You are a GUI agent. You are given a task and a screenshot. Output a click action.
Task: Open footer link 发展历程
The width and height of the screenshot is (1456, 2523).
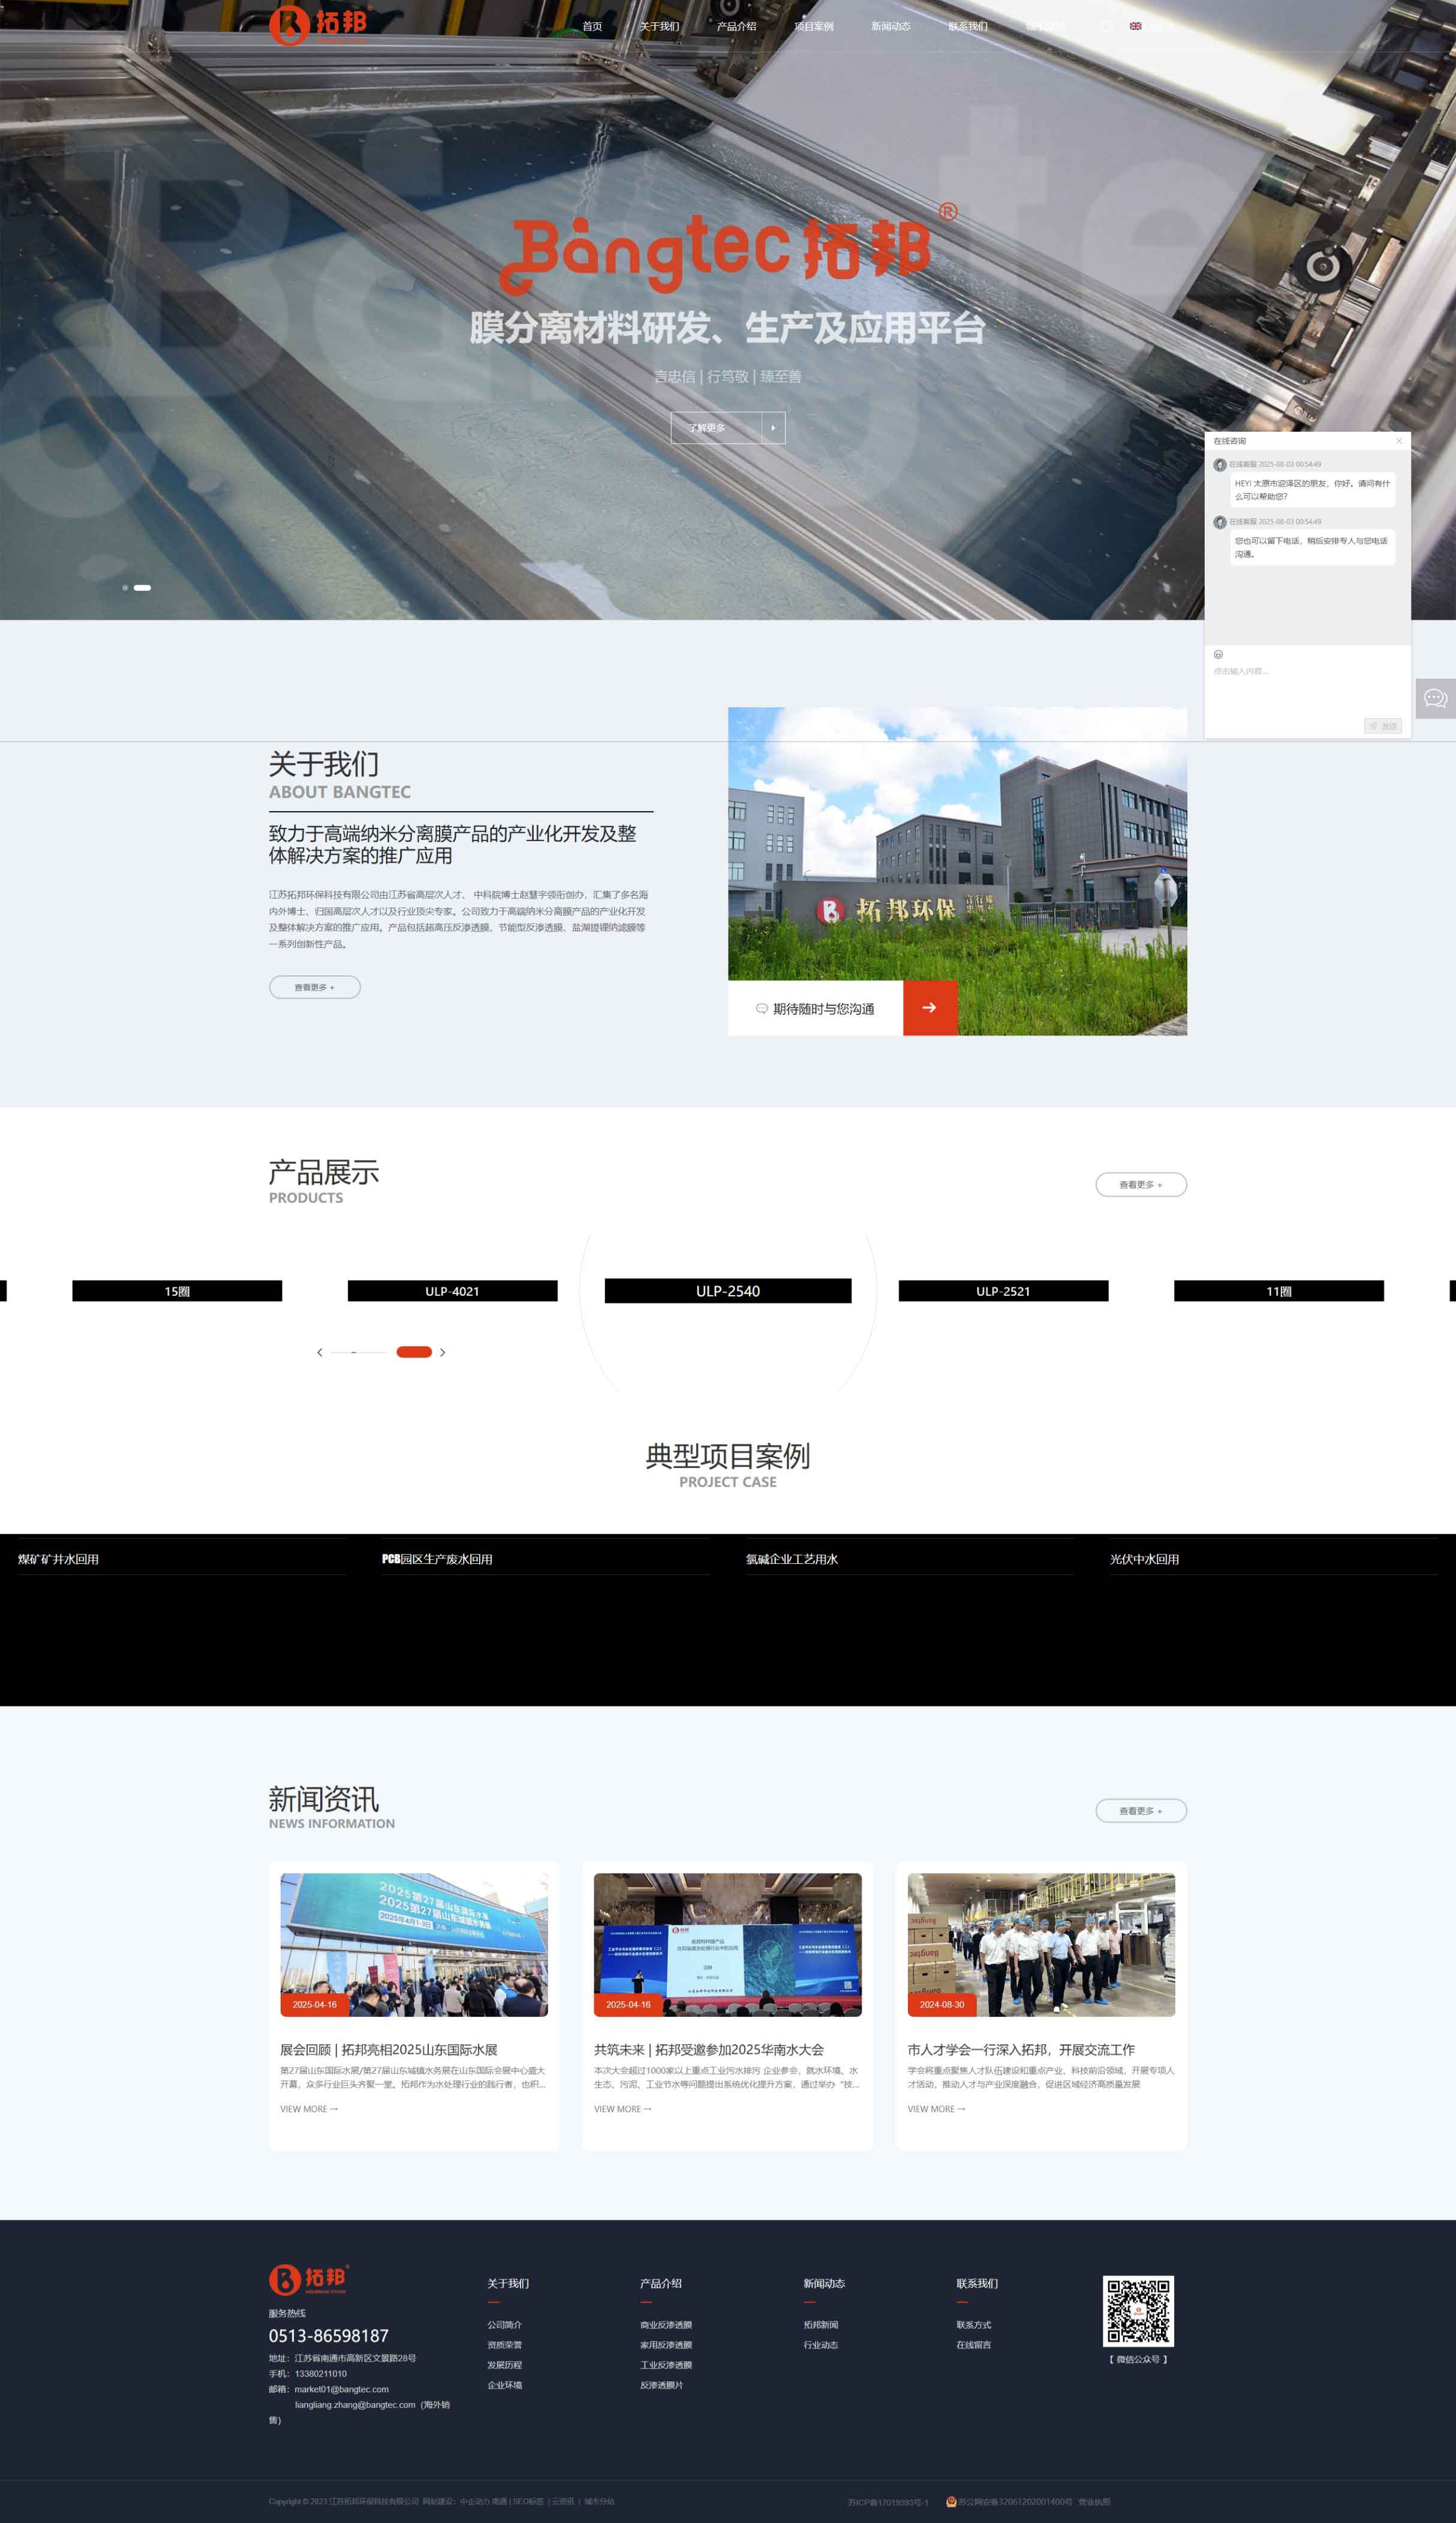click(x=504, y=2364)
